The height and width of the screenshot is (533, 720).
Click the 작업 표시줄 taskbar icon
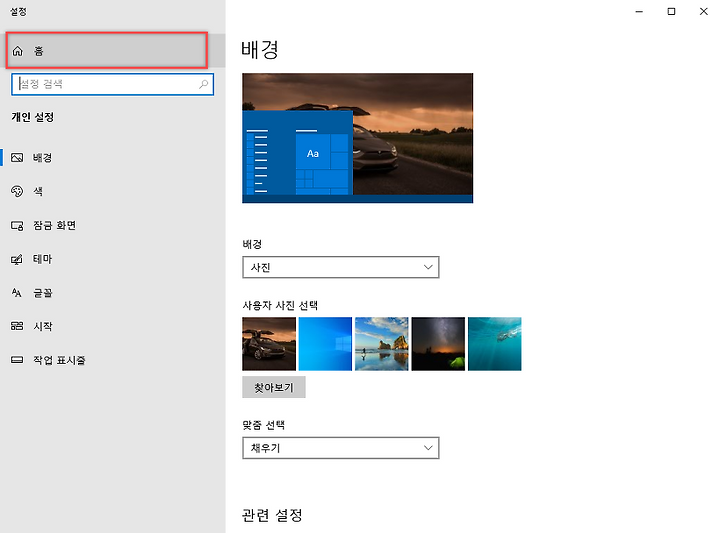coord(17,360)
